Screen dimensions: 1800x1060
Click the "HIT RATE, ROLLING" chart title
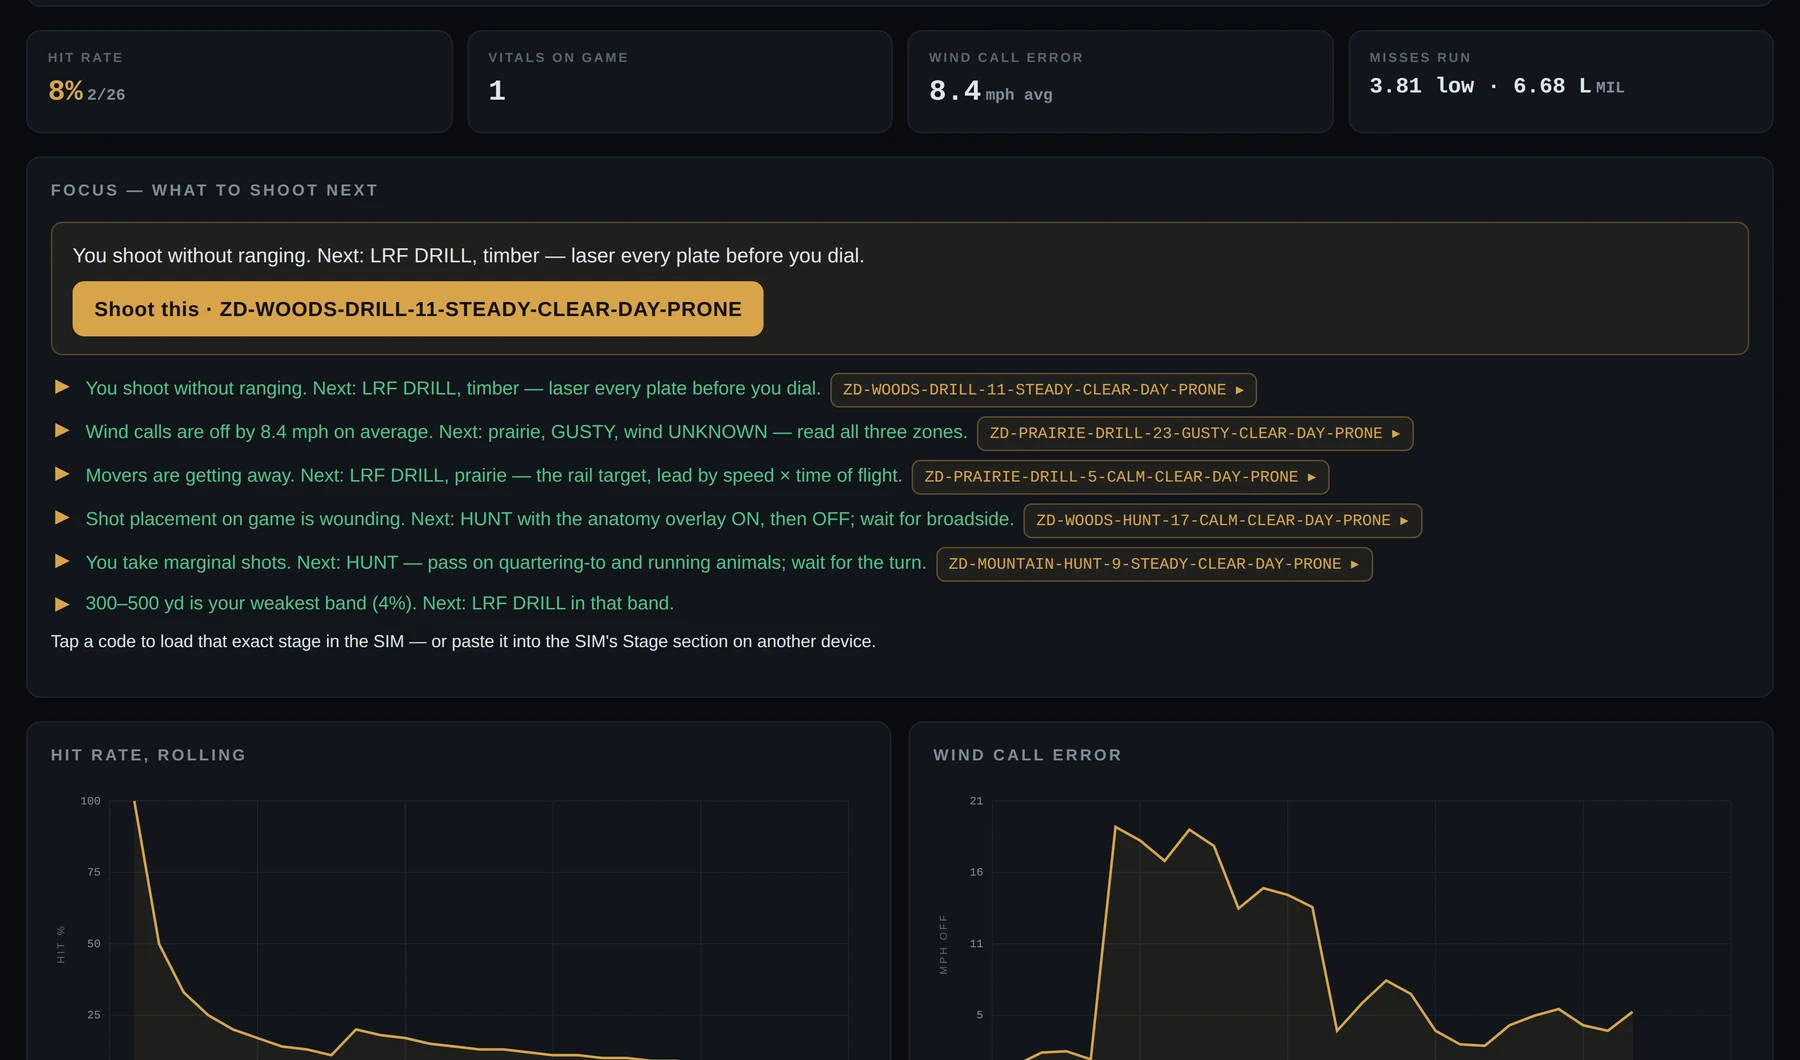click(148, 755)
